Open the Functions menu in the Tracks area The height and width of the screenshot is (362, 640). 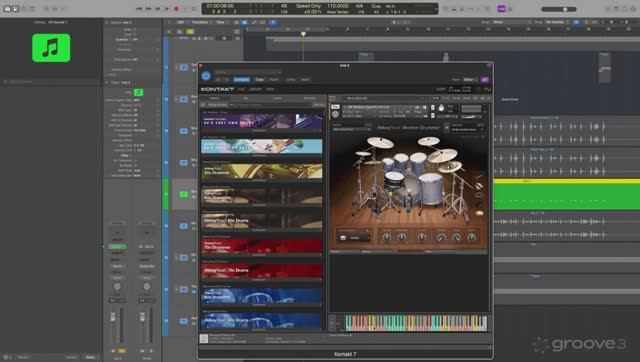(x=200, y=22)
